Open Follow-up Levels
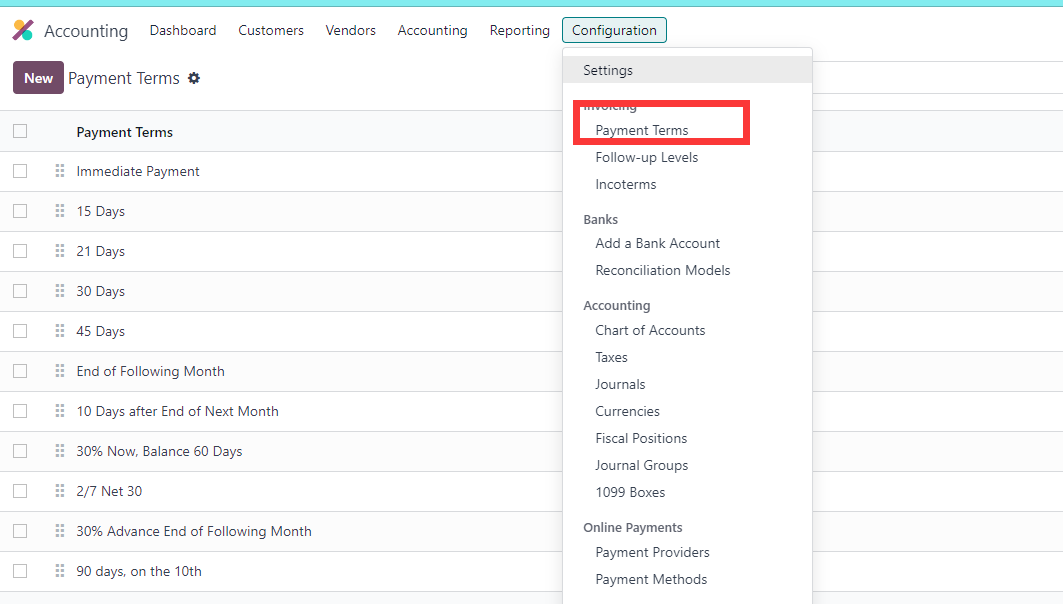Image resolution: width=1063 pixels, height=604 pixels. pyautogui.click(x=647, y=157)
